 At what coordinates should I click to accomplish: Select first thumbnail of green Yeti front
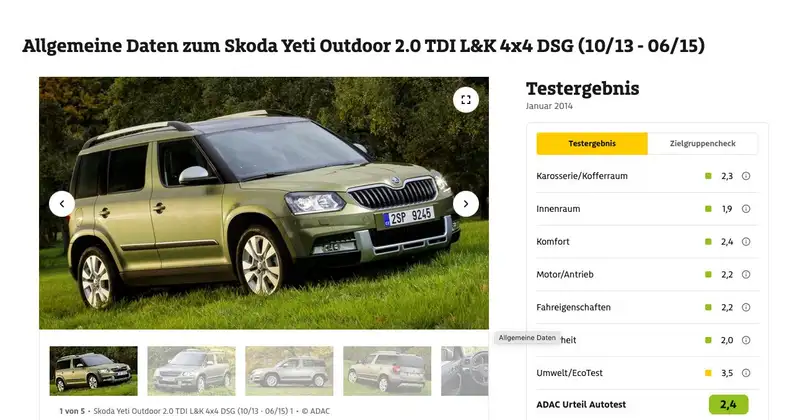[93, 371]
